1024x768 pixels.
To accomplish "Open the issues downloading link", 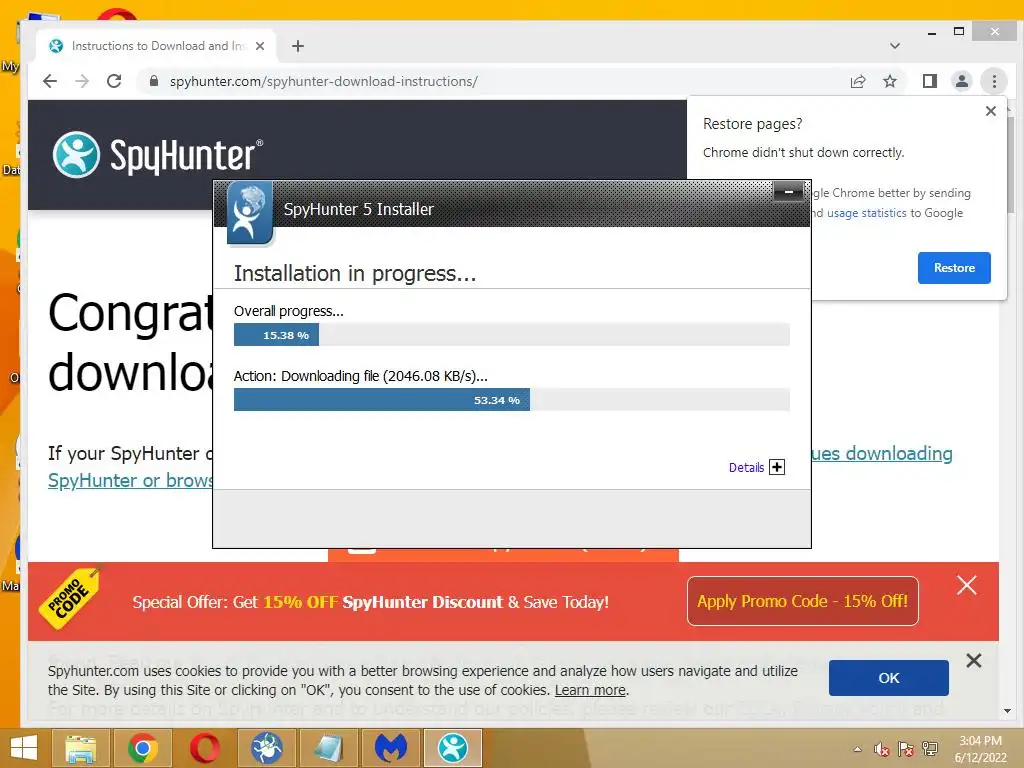I will 882,453.
